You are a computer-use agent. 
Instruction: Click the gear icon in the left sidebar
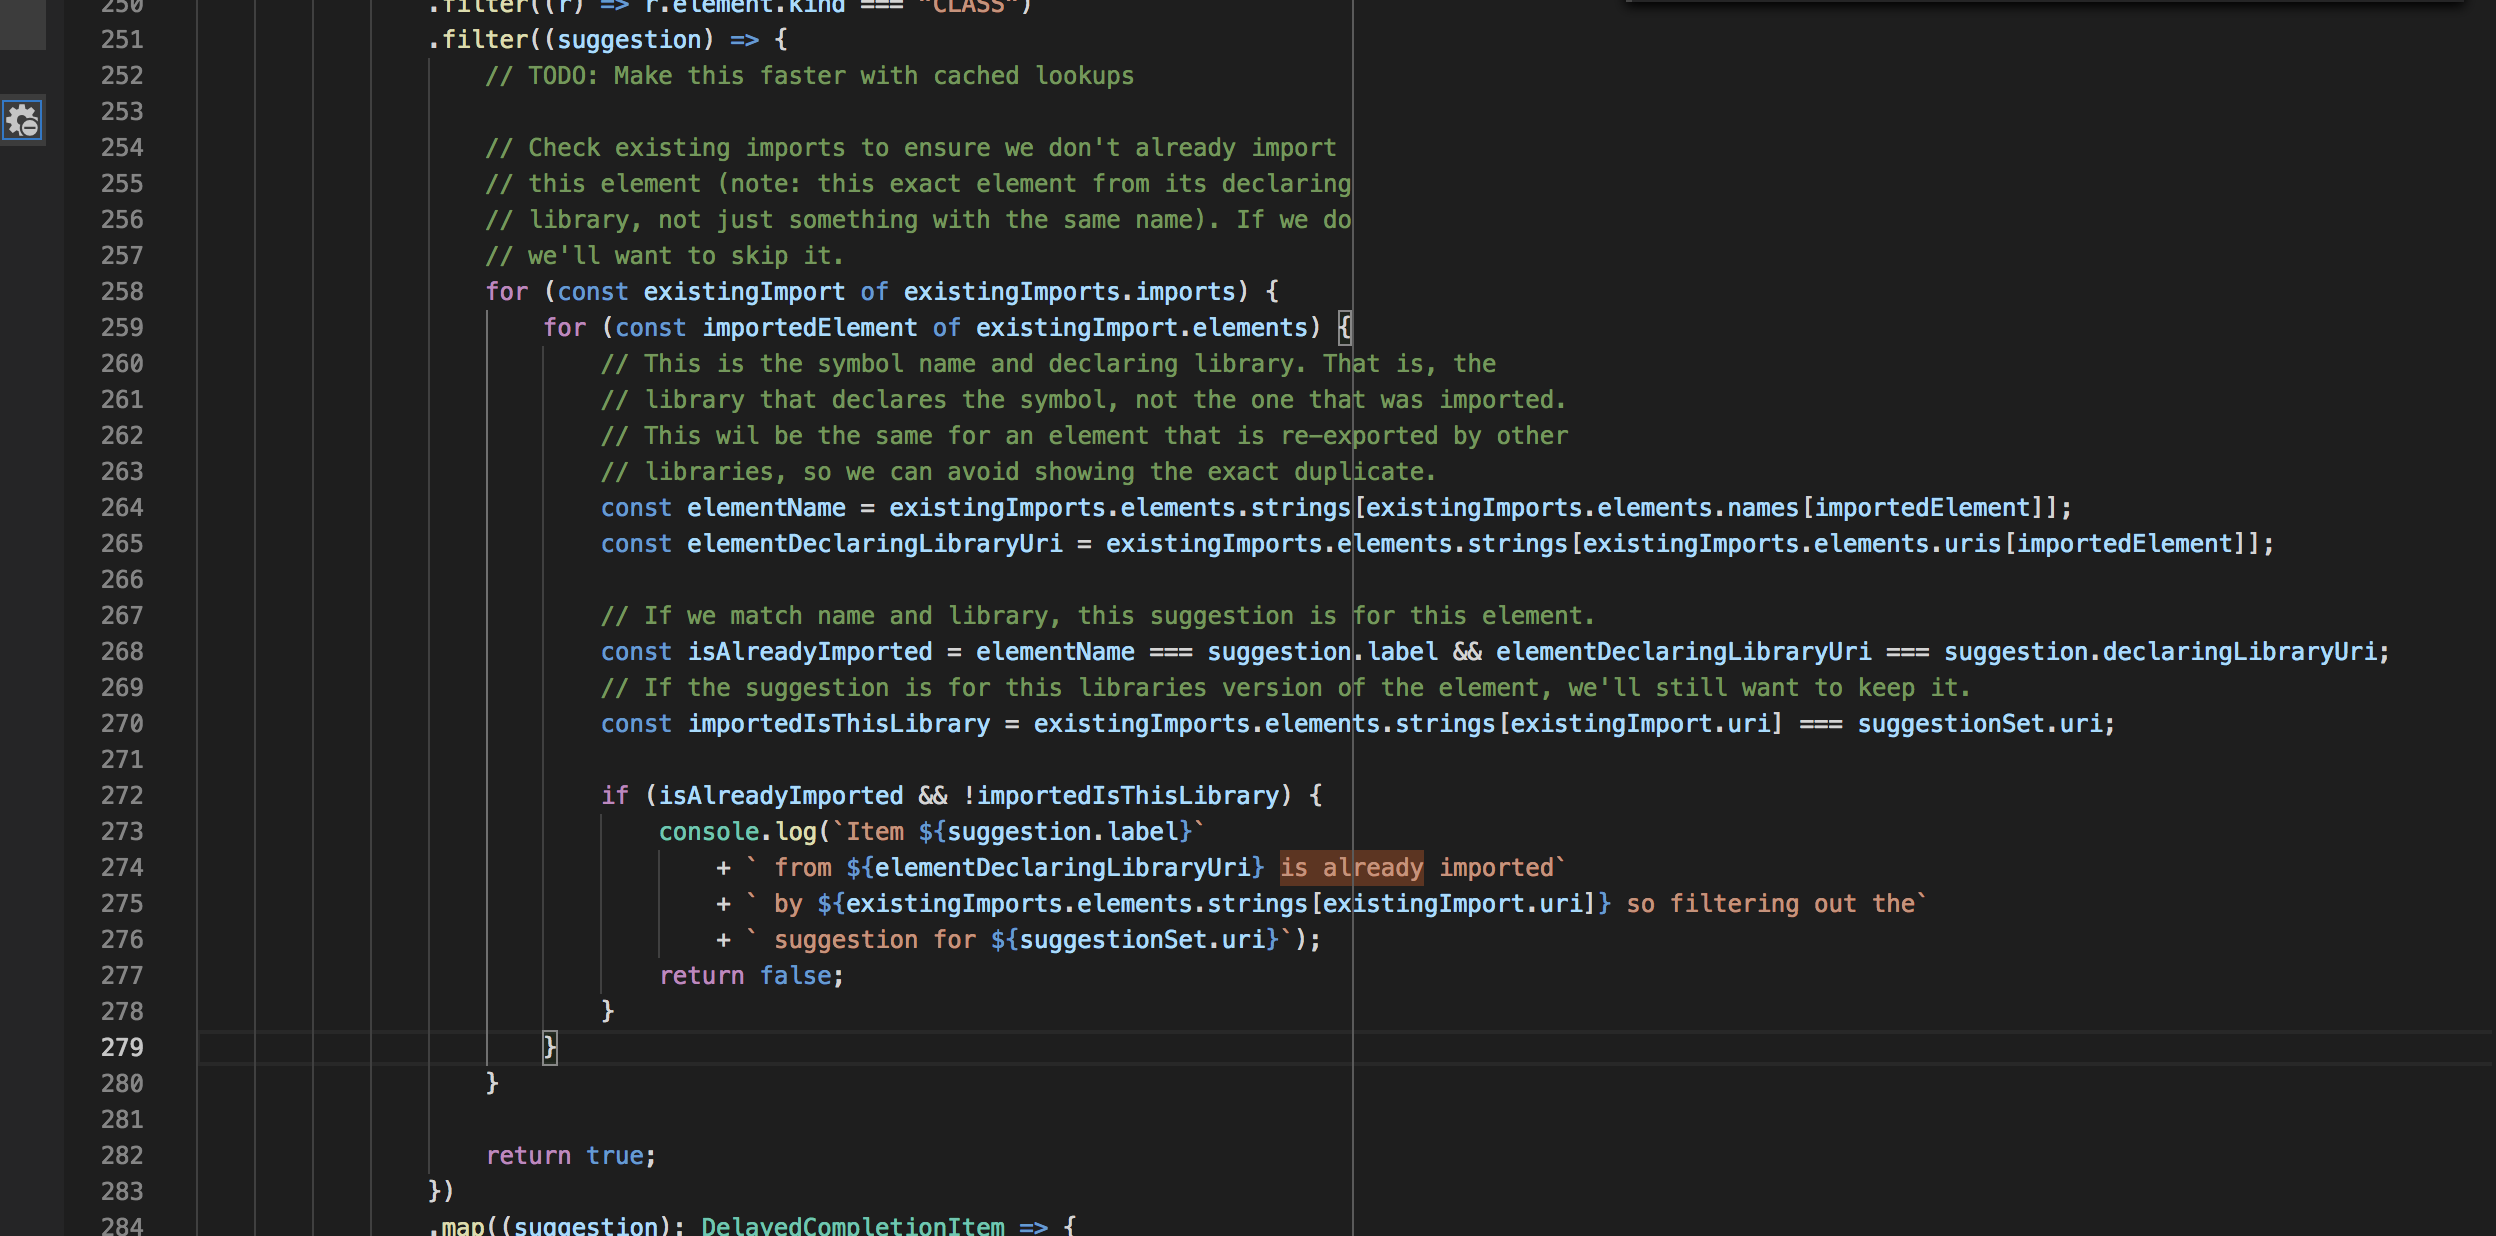[22, 120]
